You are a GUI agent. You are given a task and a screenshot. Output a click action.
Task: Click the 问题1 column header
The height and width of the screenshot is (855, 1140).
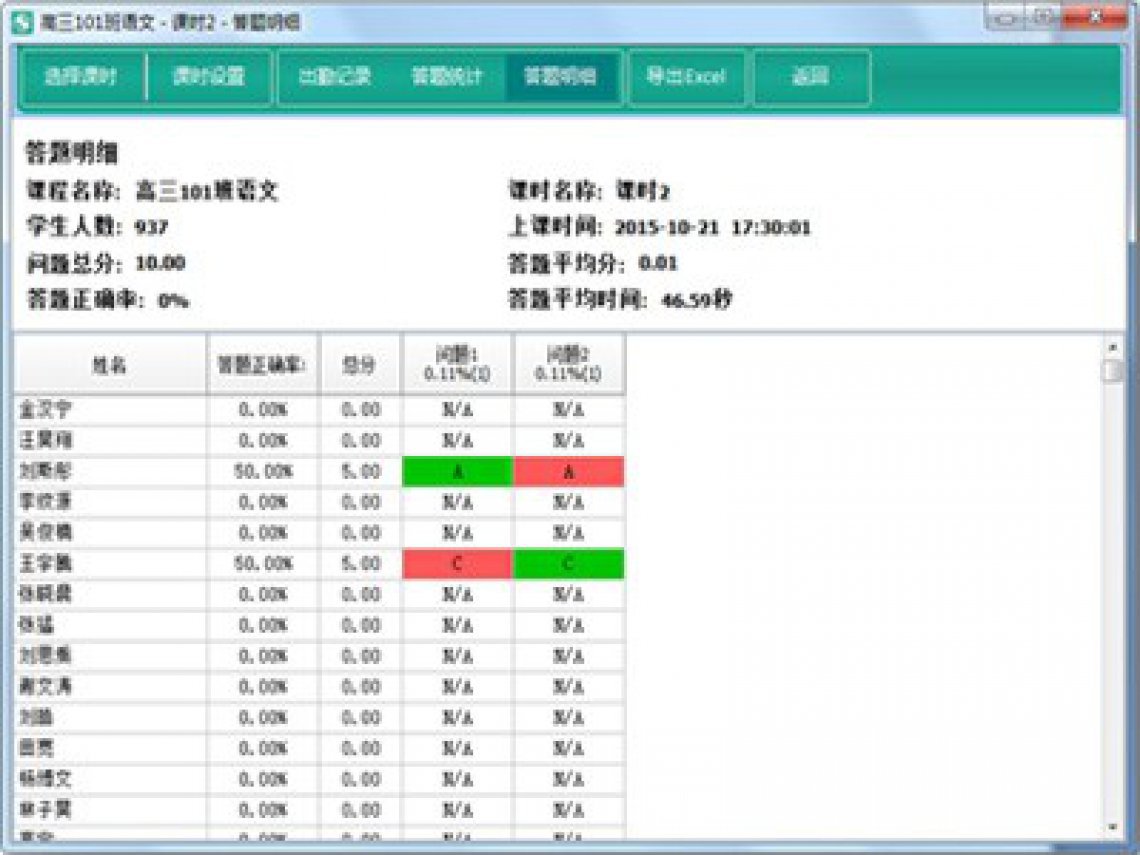(458, 366)
